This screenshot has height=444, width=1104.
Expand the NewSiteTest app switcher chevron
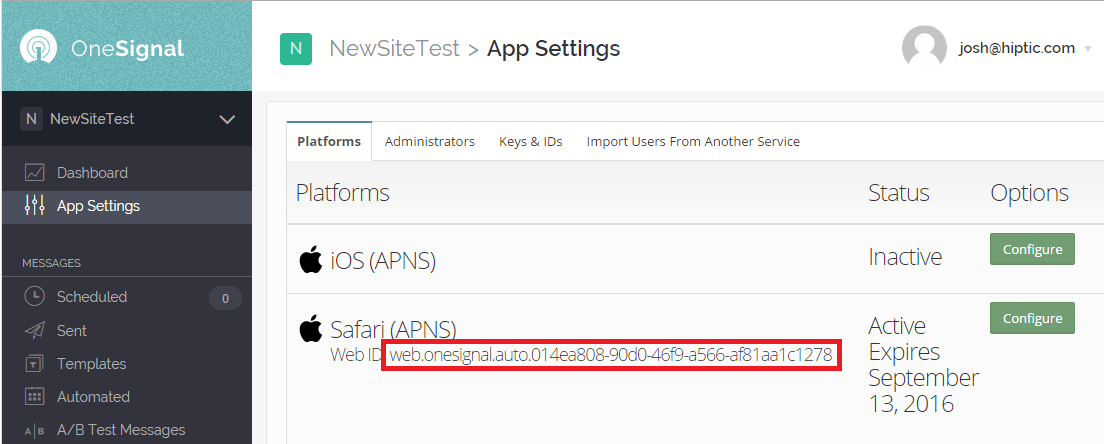227,119
